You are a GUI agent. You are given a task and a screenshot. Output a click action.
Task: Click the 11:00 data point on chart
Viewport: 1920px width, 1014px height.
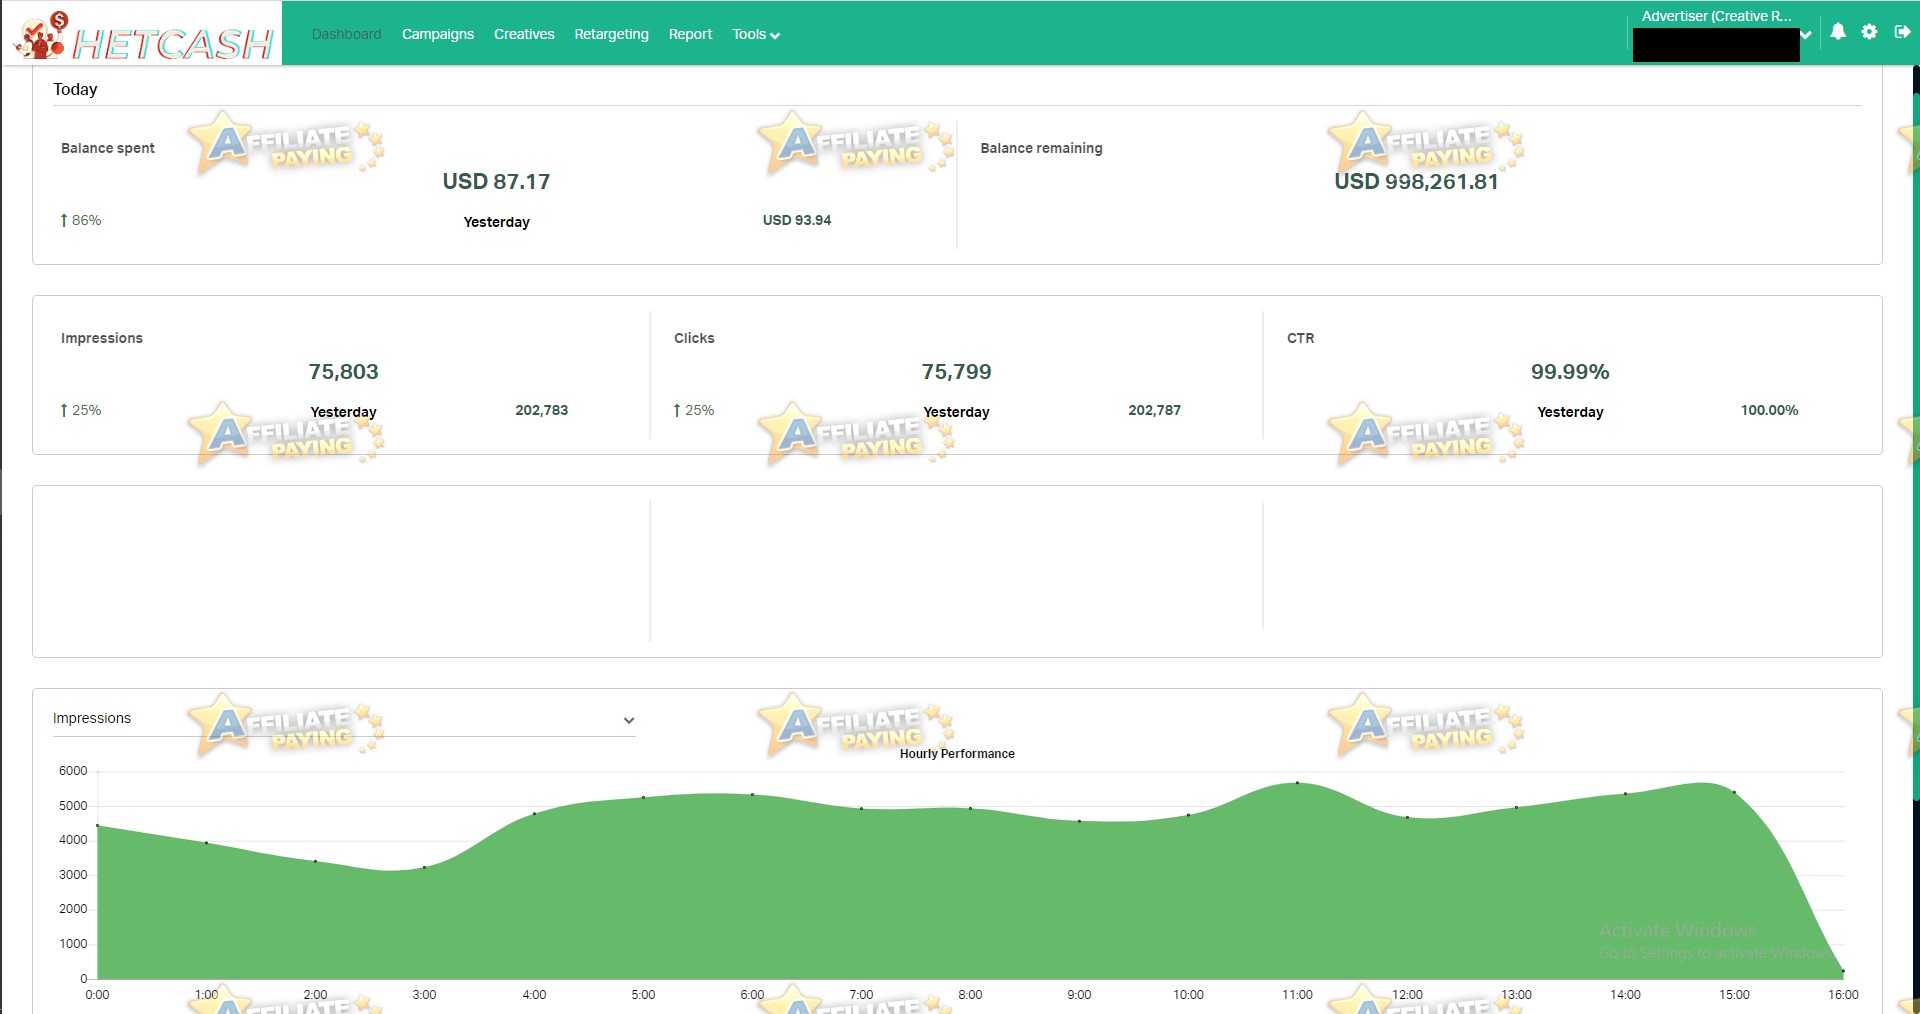click(x=1297, y=783)
